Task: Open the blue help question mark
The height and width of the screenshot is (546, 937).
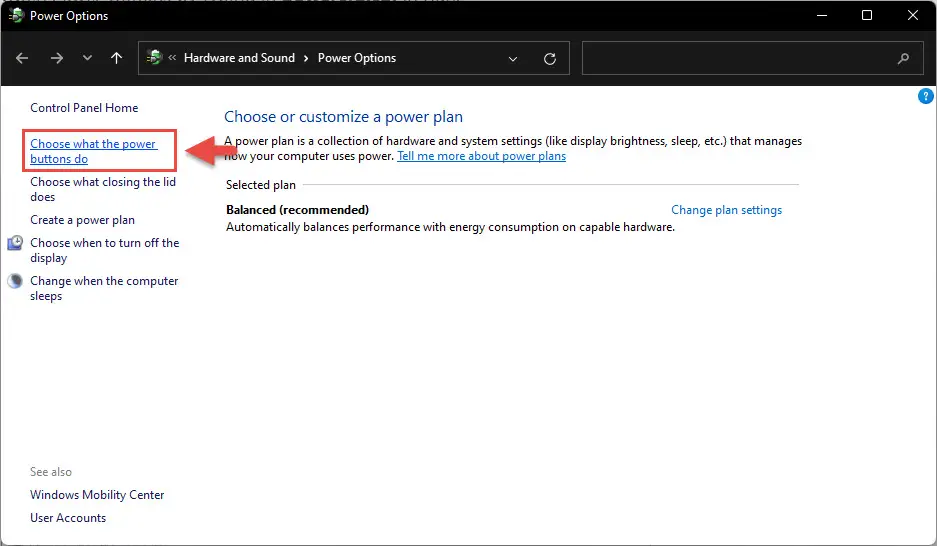Action: [925, 96]
